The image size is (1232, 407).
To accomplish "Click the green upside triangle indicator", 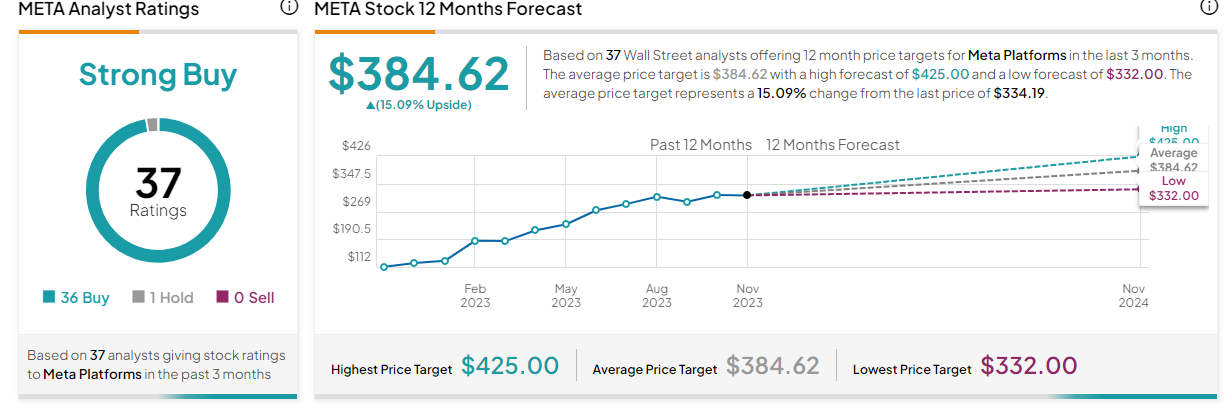I will coord(371,105).
